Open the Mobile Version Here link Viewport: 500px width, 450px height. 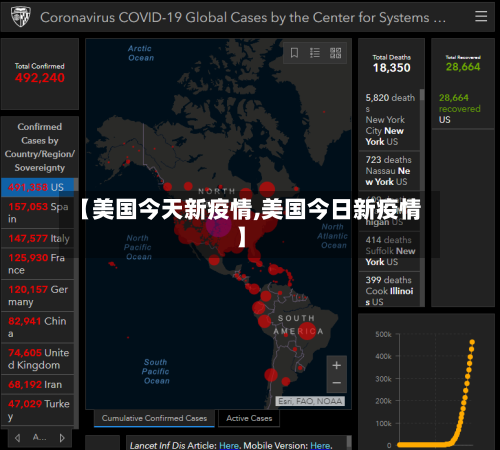tap(320, 445)
